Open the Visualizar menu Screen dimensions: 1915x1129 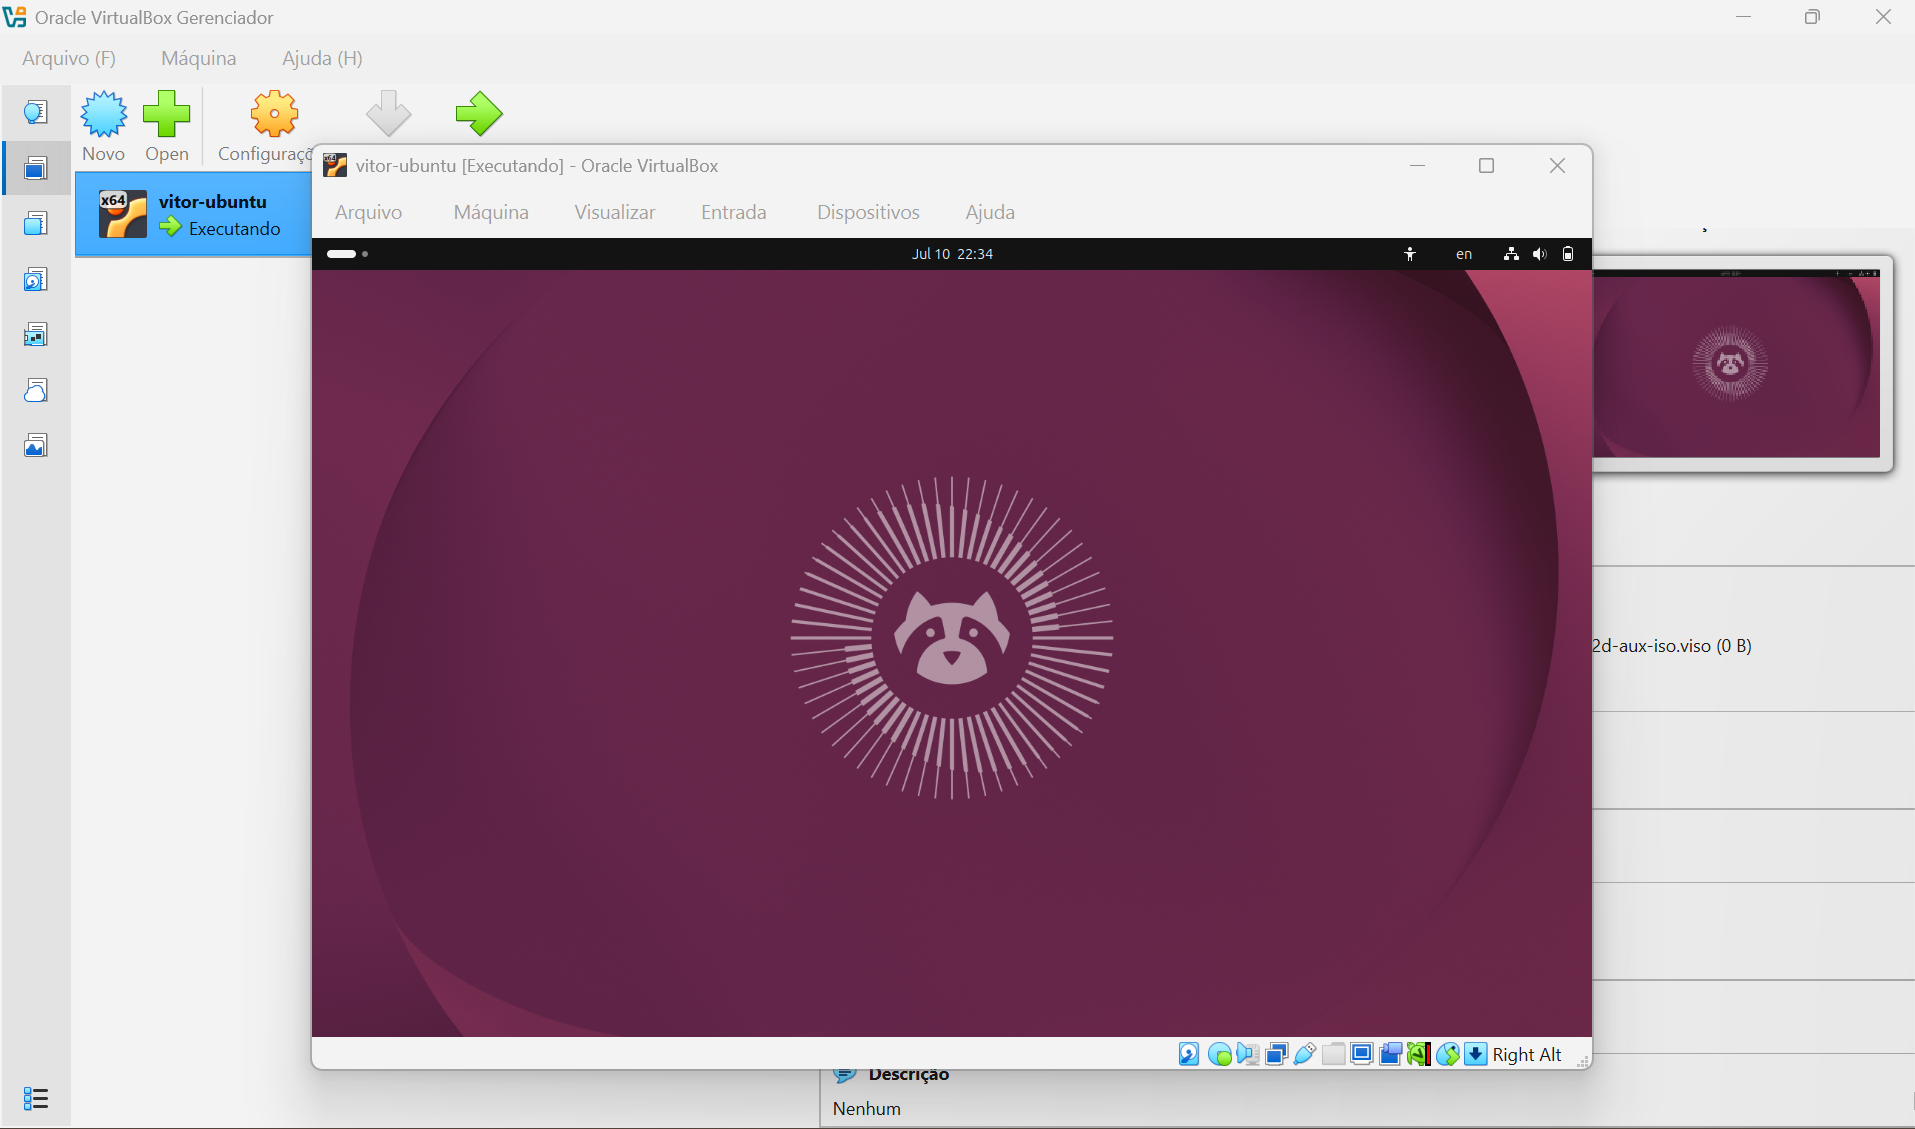(615, 212)
